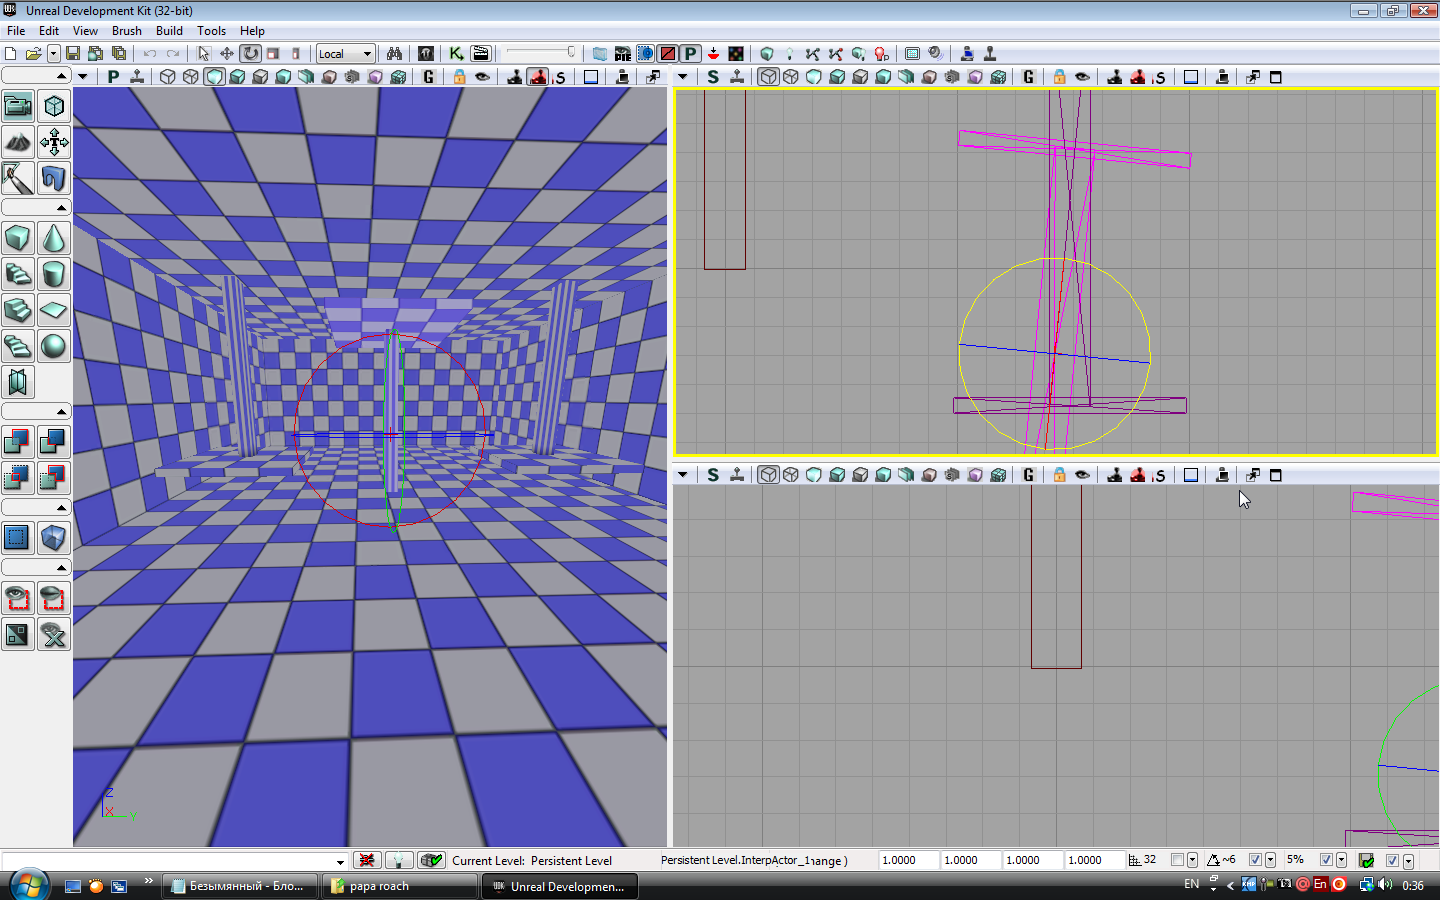This screenshot has width=1440, height=900.
Task: Click the Windows Start button
Action: 29,885
